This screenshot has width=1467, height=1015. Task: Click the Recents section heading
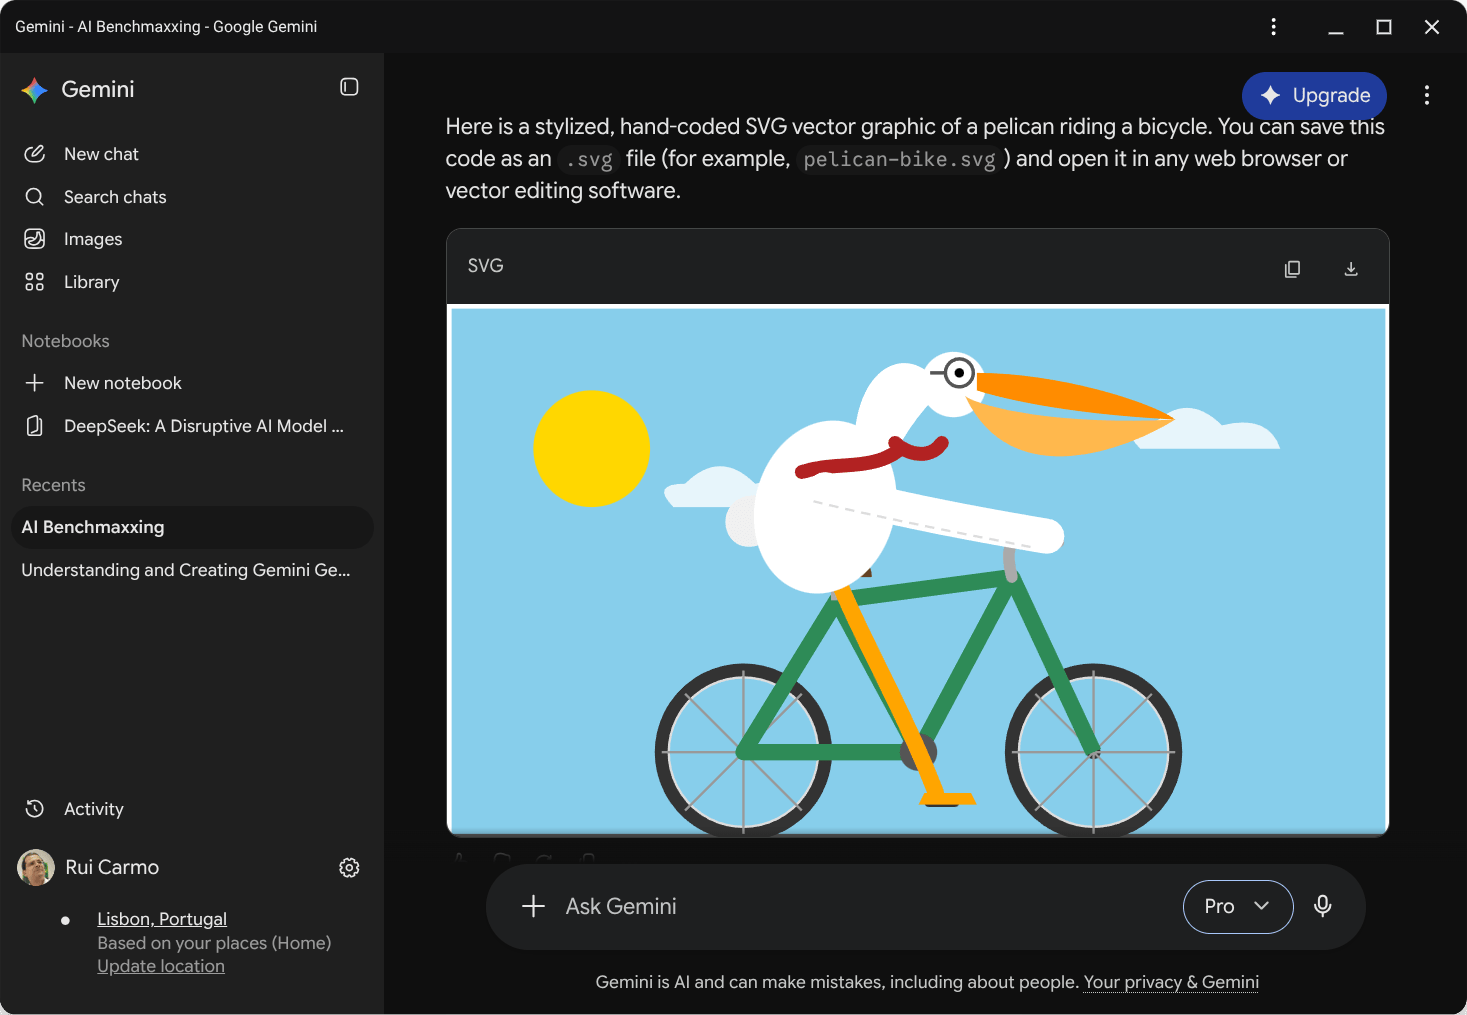click(54, 485)
